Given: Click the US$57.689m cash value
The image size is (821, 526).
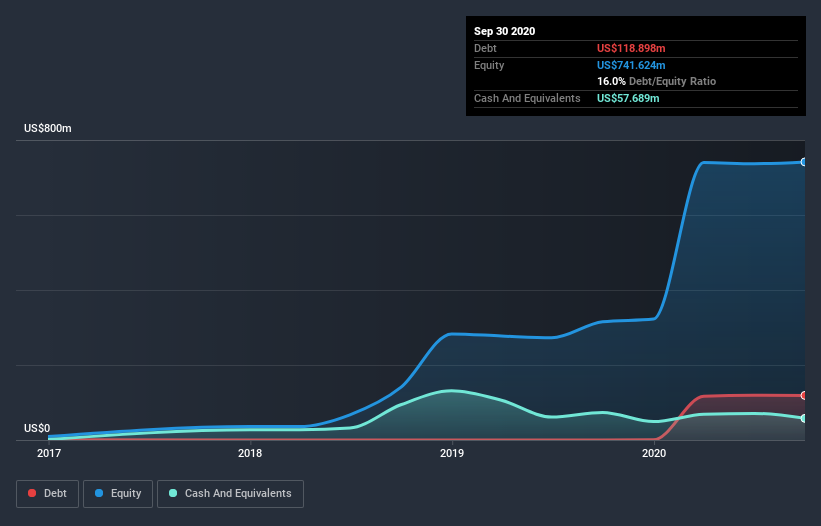Looking at the screenshot, I should 628,98.
